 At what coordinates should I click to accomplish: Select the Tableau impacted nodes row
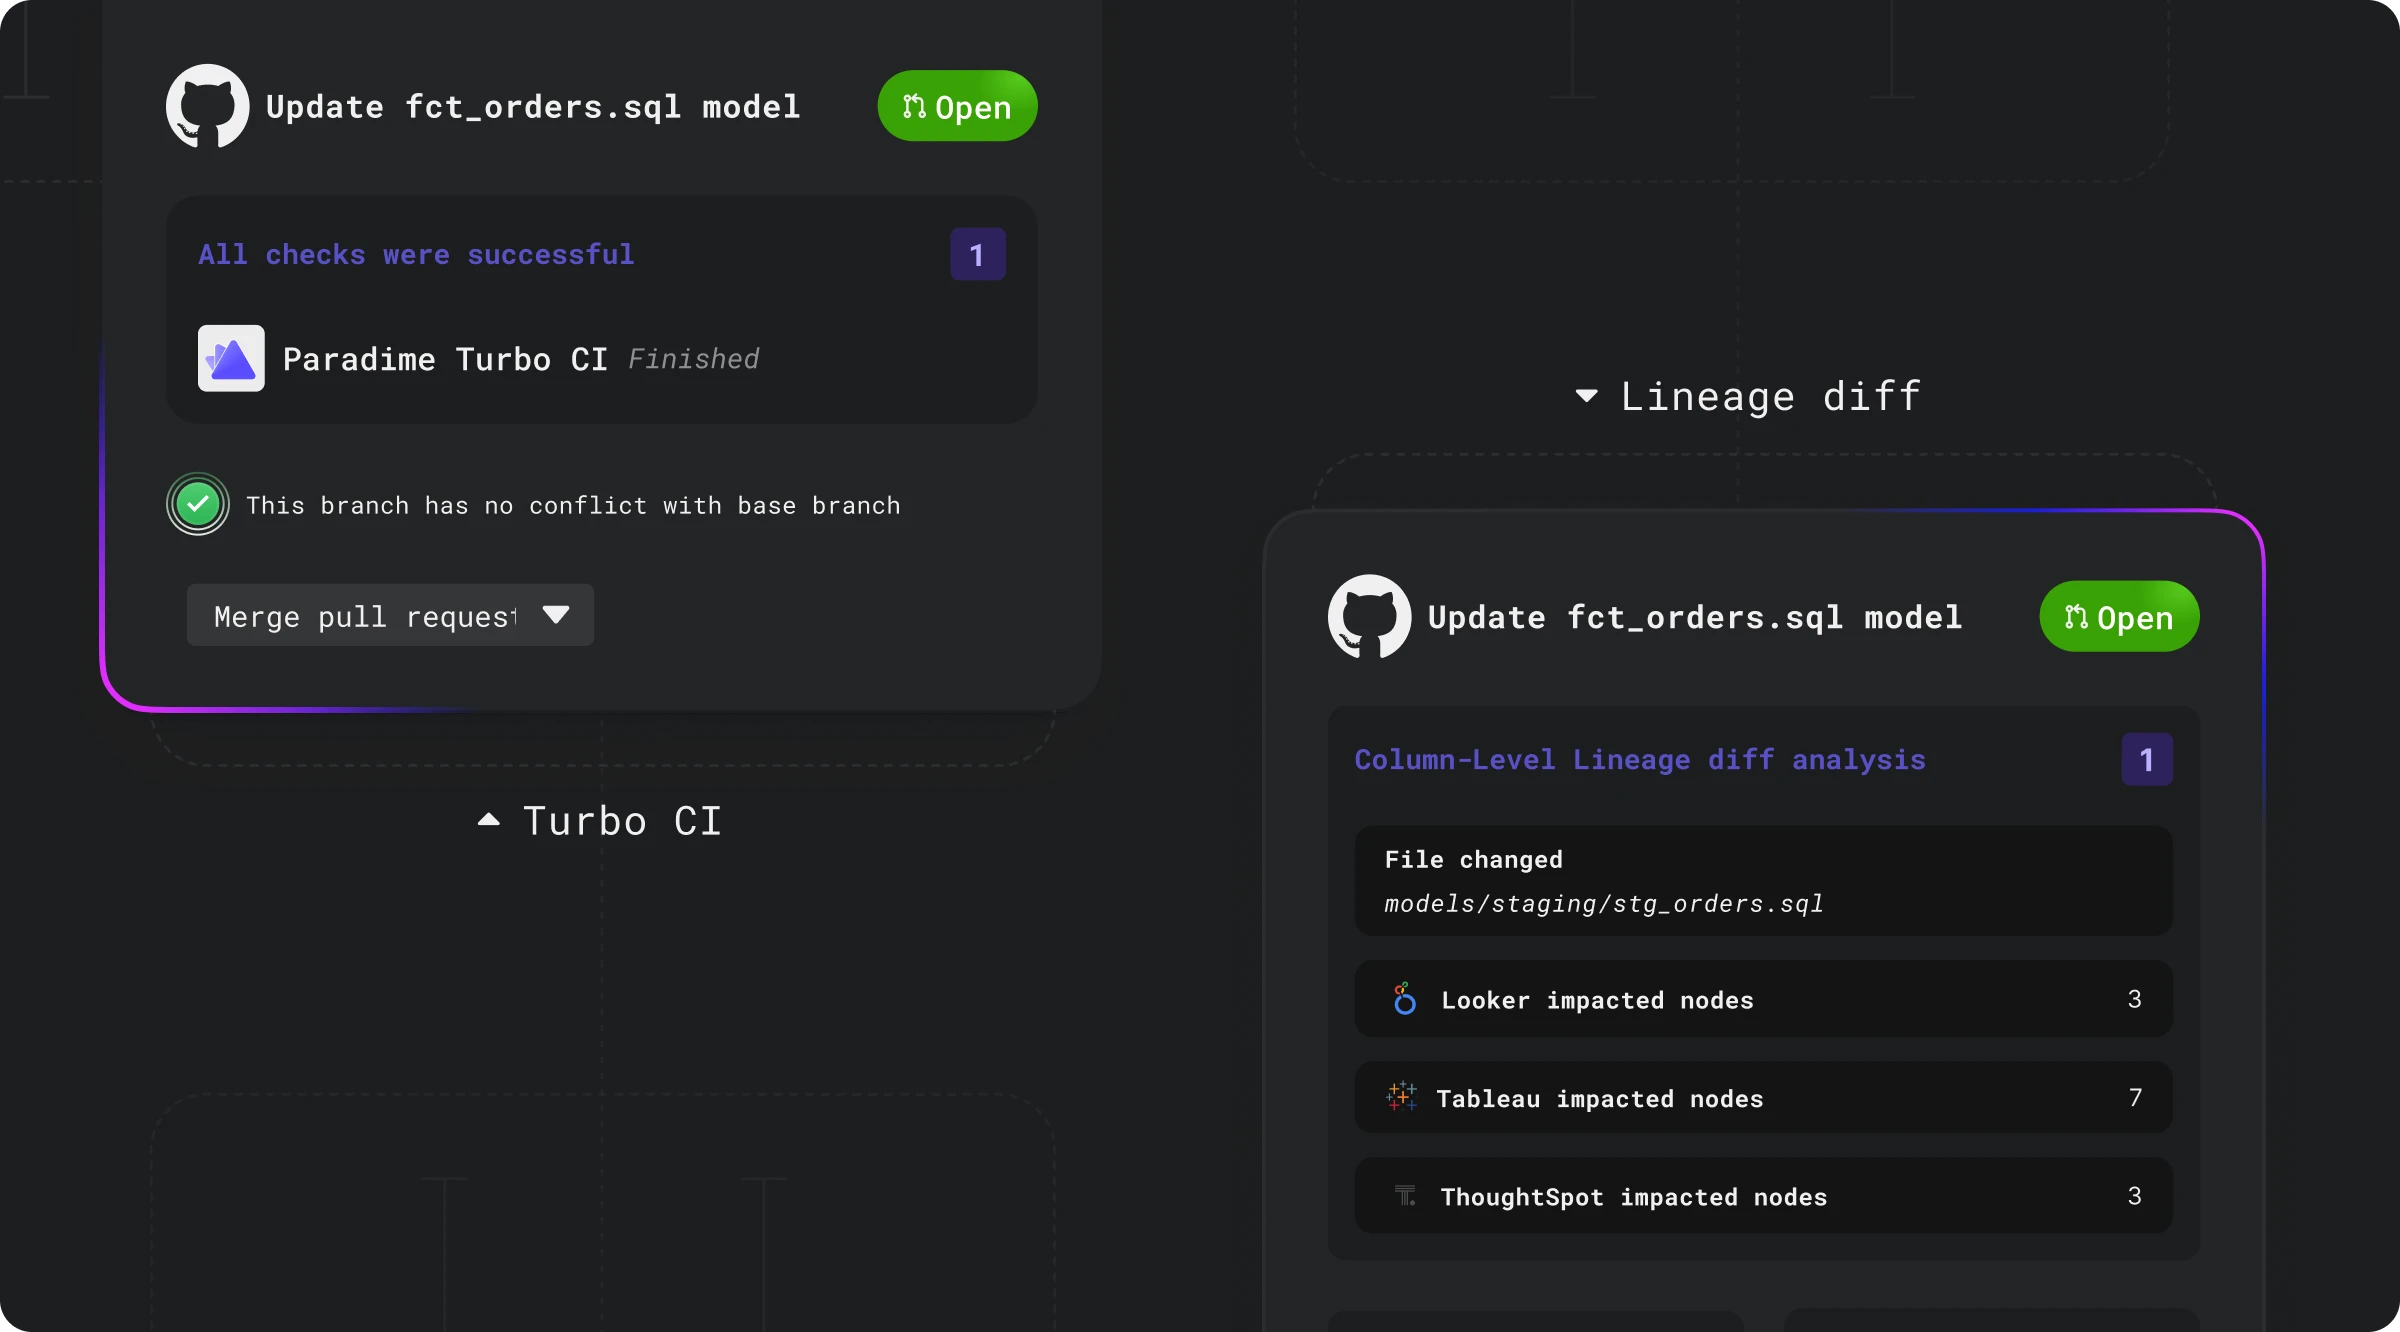pyautogui.click(x=1763, y=1097)
